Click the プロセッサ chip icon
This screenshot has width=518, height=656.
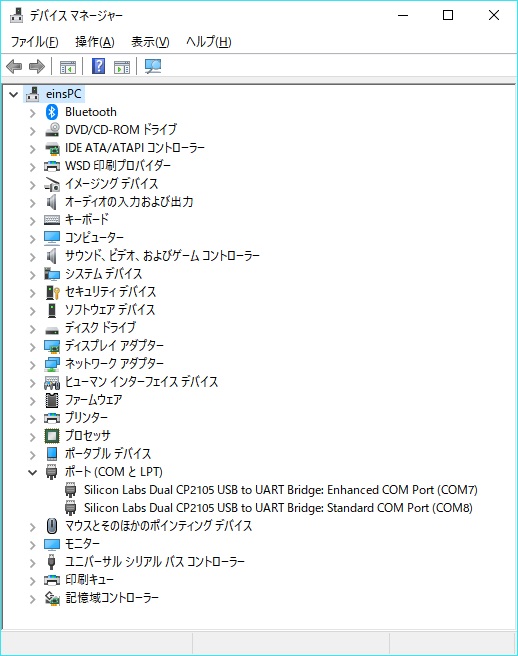click(52, 436)
